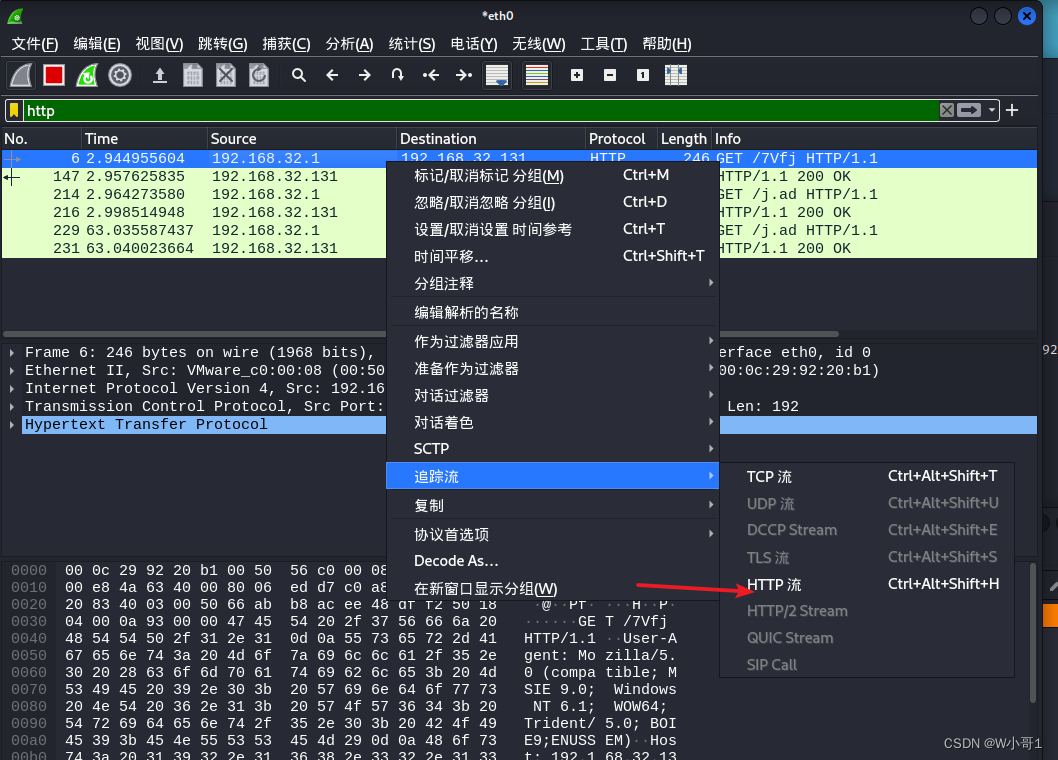This screenshot has height=760, width=1058.
Task: Select 编辑解析的名称 entry
Action: (552, 313)
